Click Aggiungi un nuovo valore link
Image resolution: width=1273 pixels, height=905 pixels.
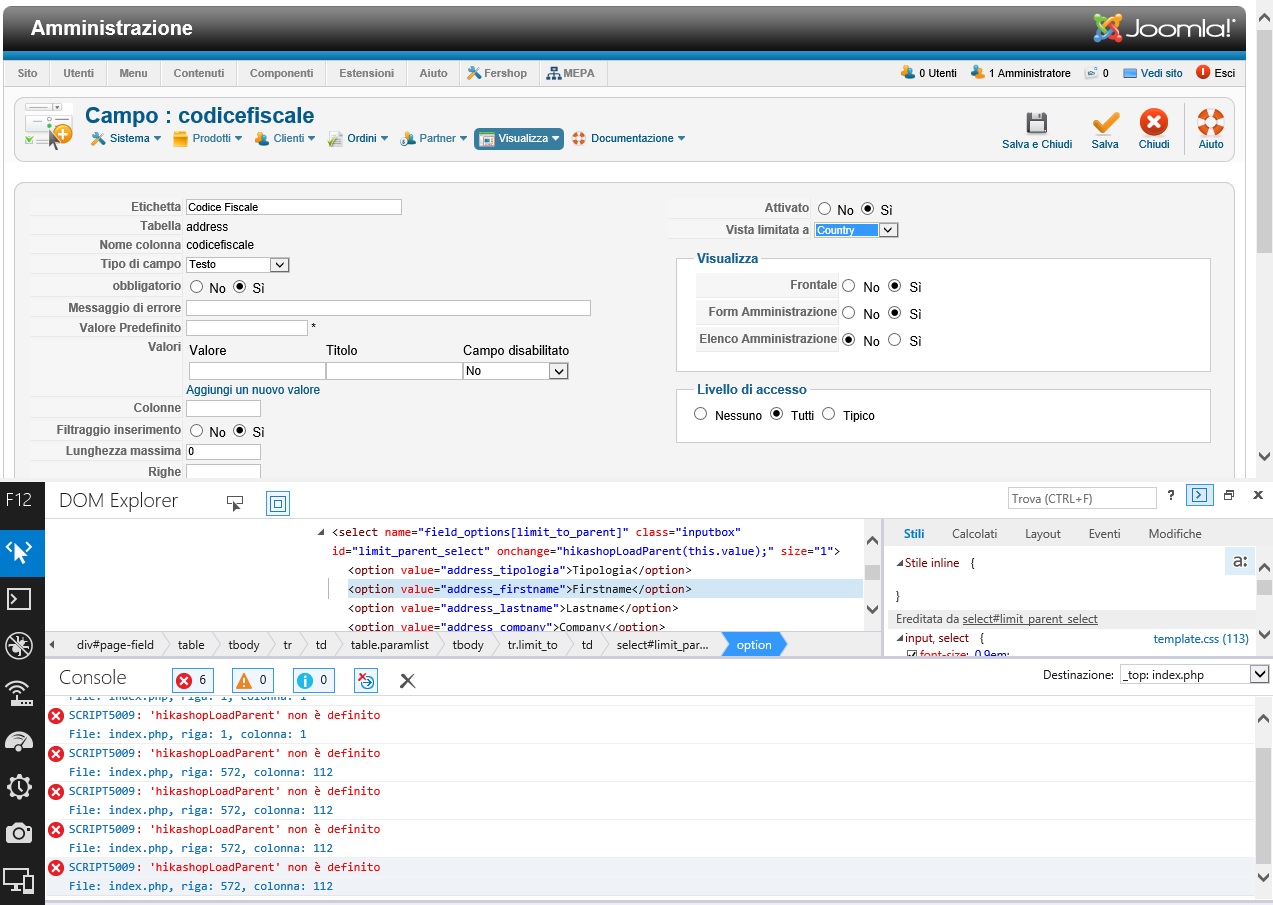point(253,390)
